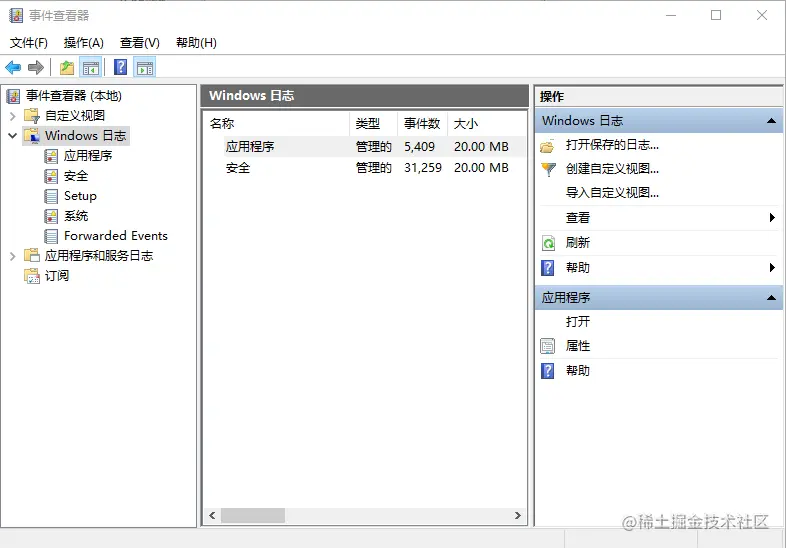Click the 自定义视图 folder icon in tree

coord(32,116)
